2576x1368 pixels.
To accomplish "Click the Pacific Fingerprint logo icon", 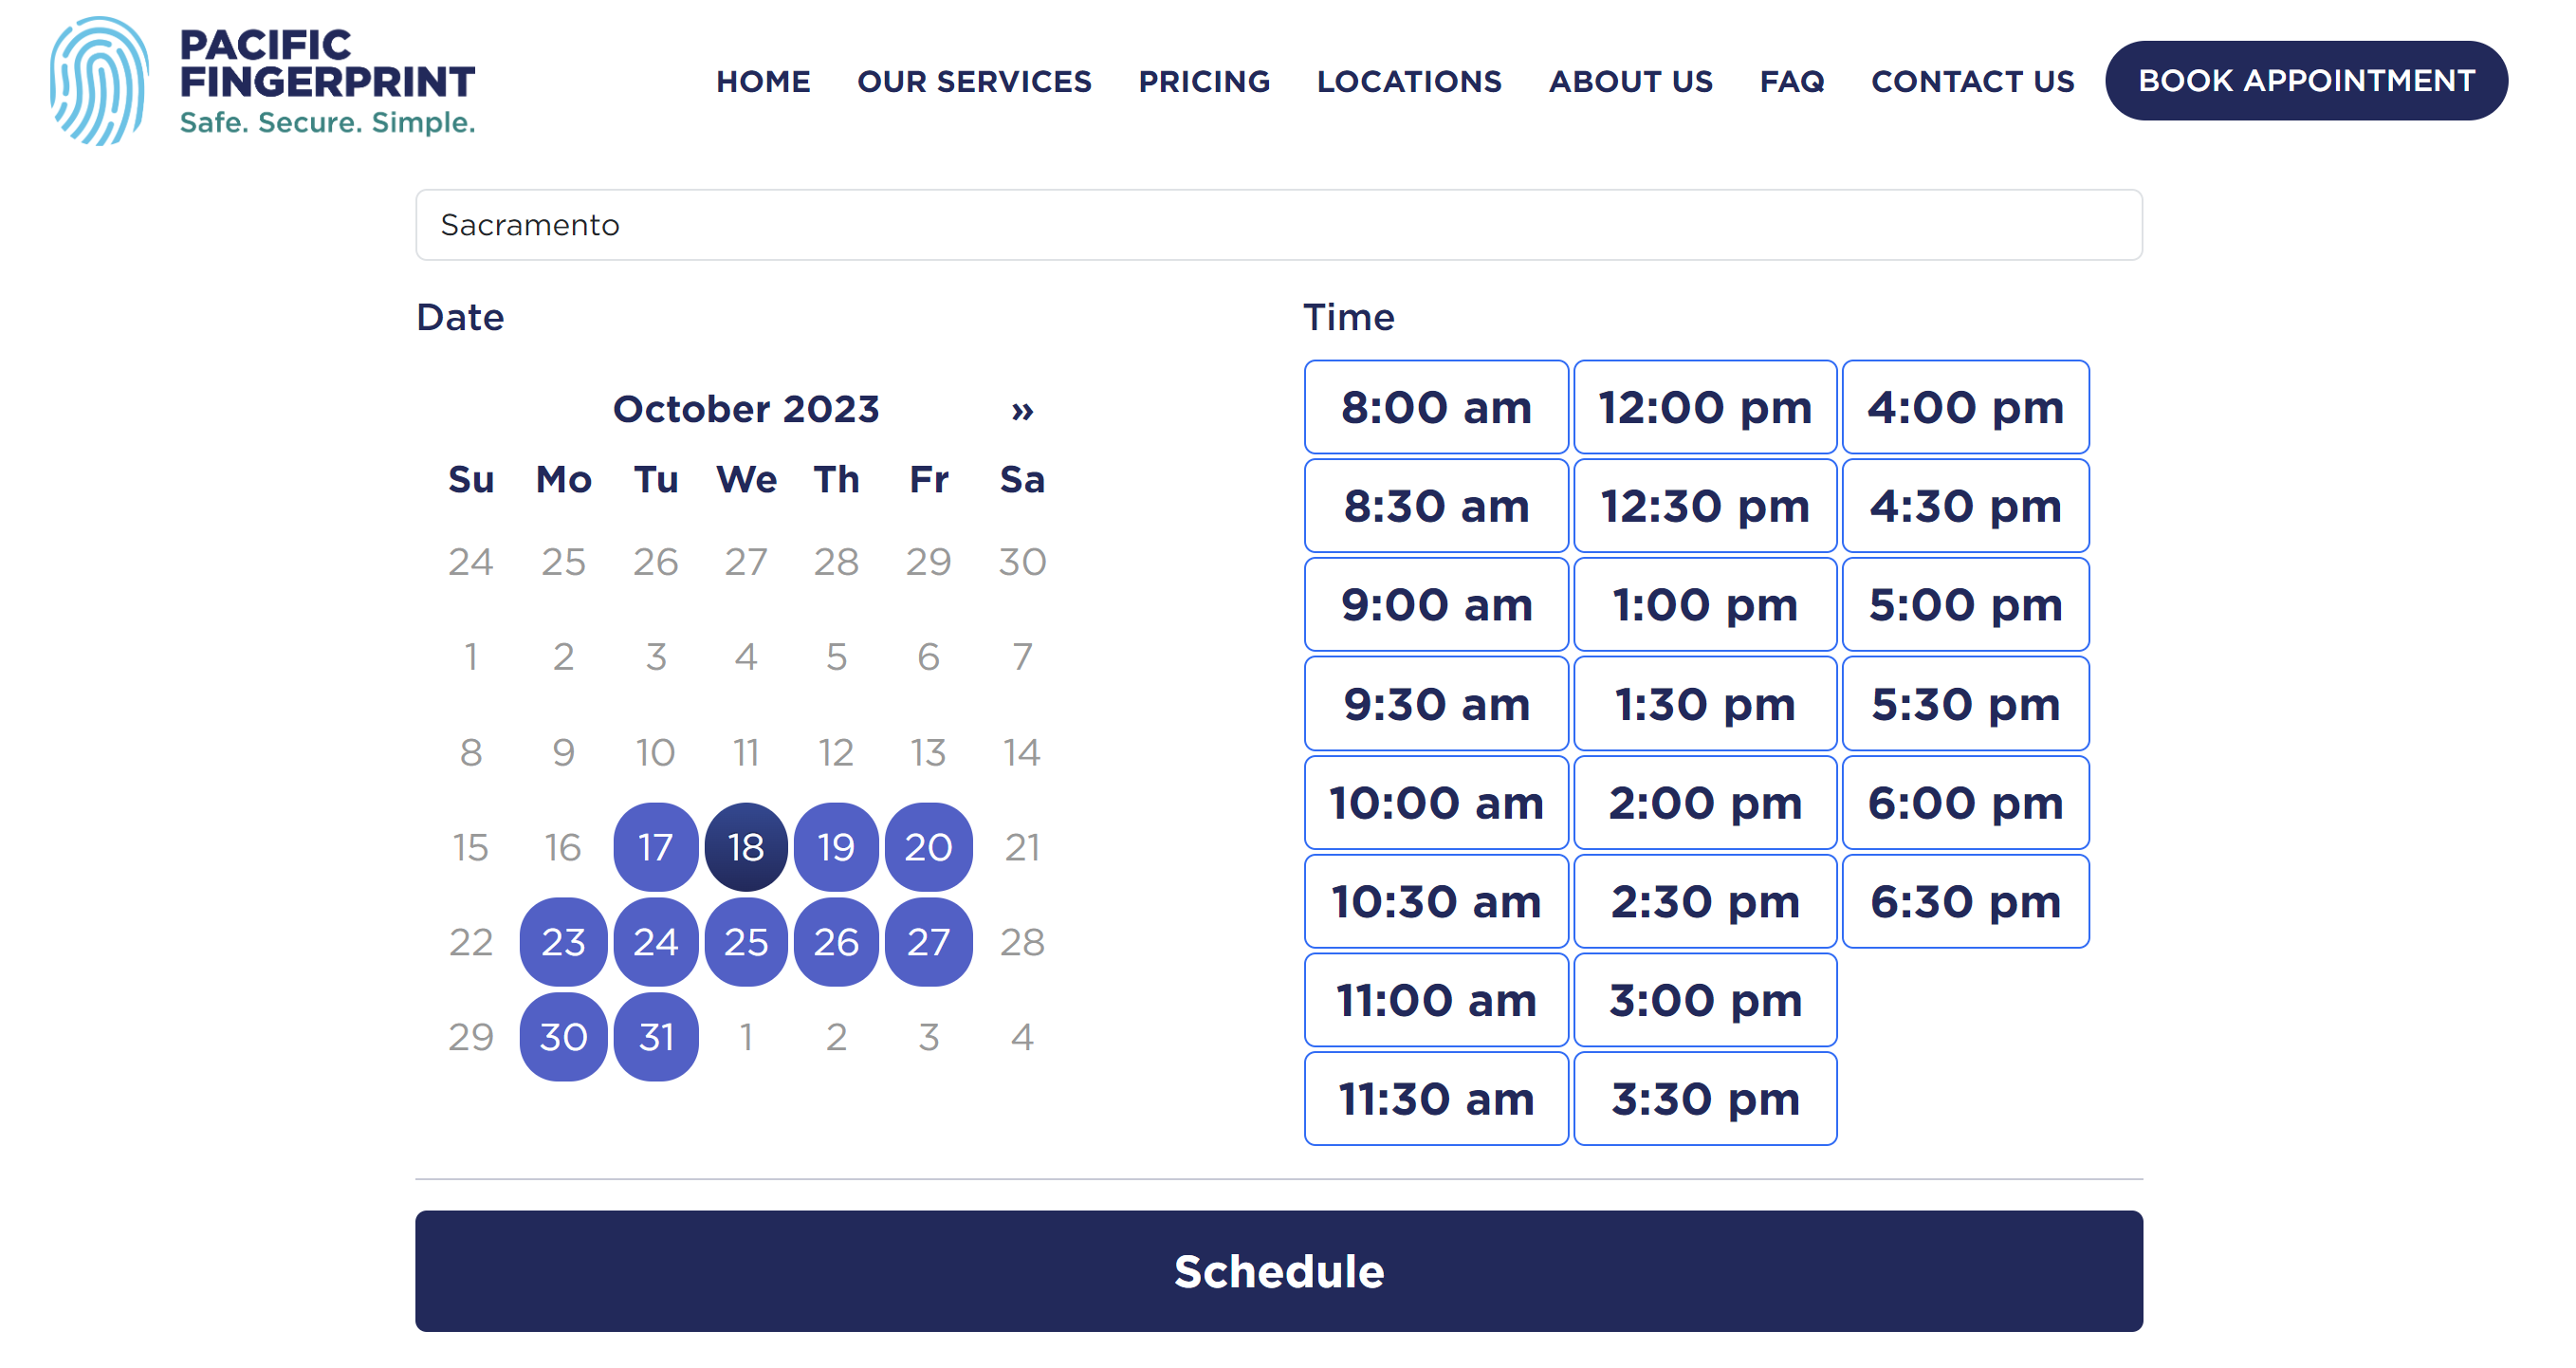I will pos(99,81).
